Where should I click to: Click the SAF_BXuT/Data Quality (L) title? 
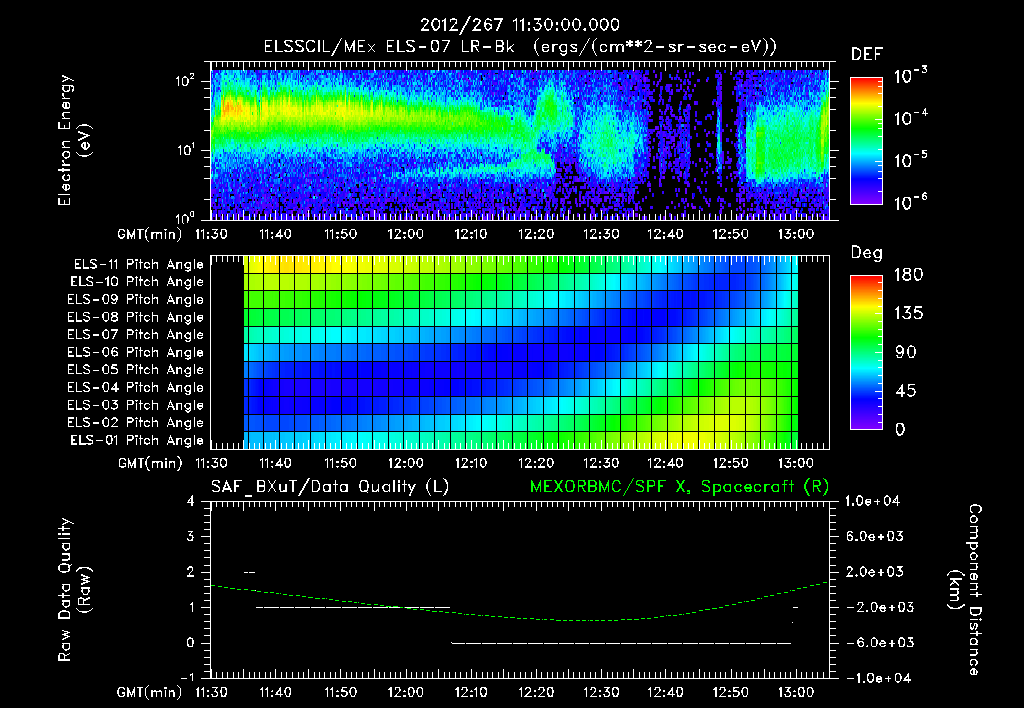point(330,487)
